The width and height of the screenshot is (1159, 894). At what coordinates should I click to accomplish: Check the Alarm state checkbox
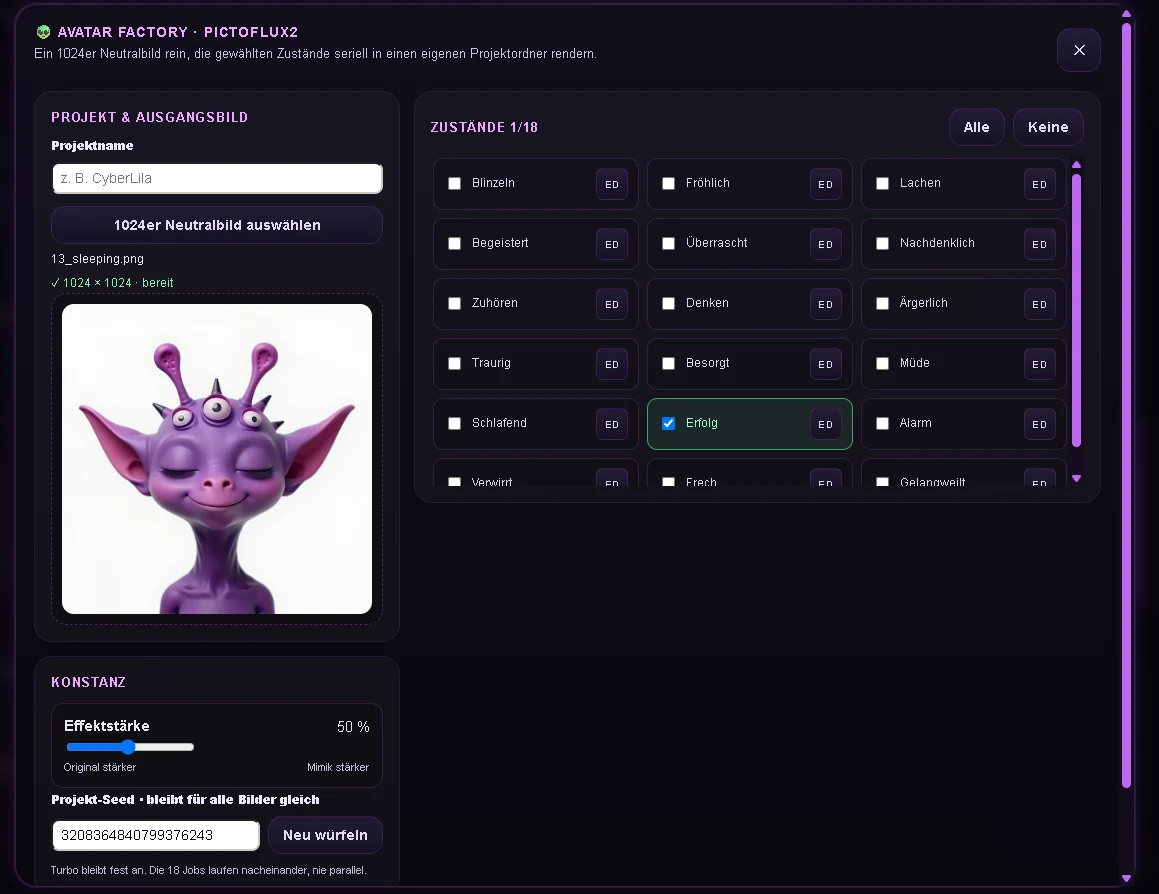(x=883, y=423)
